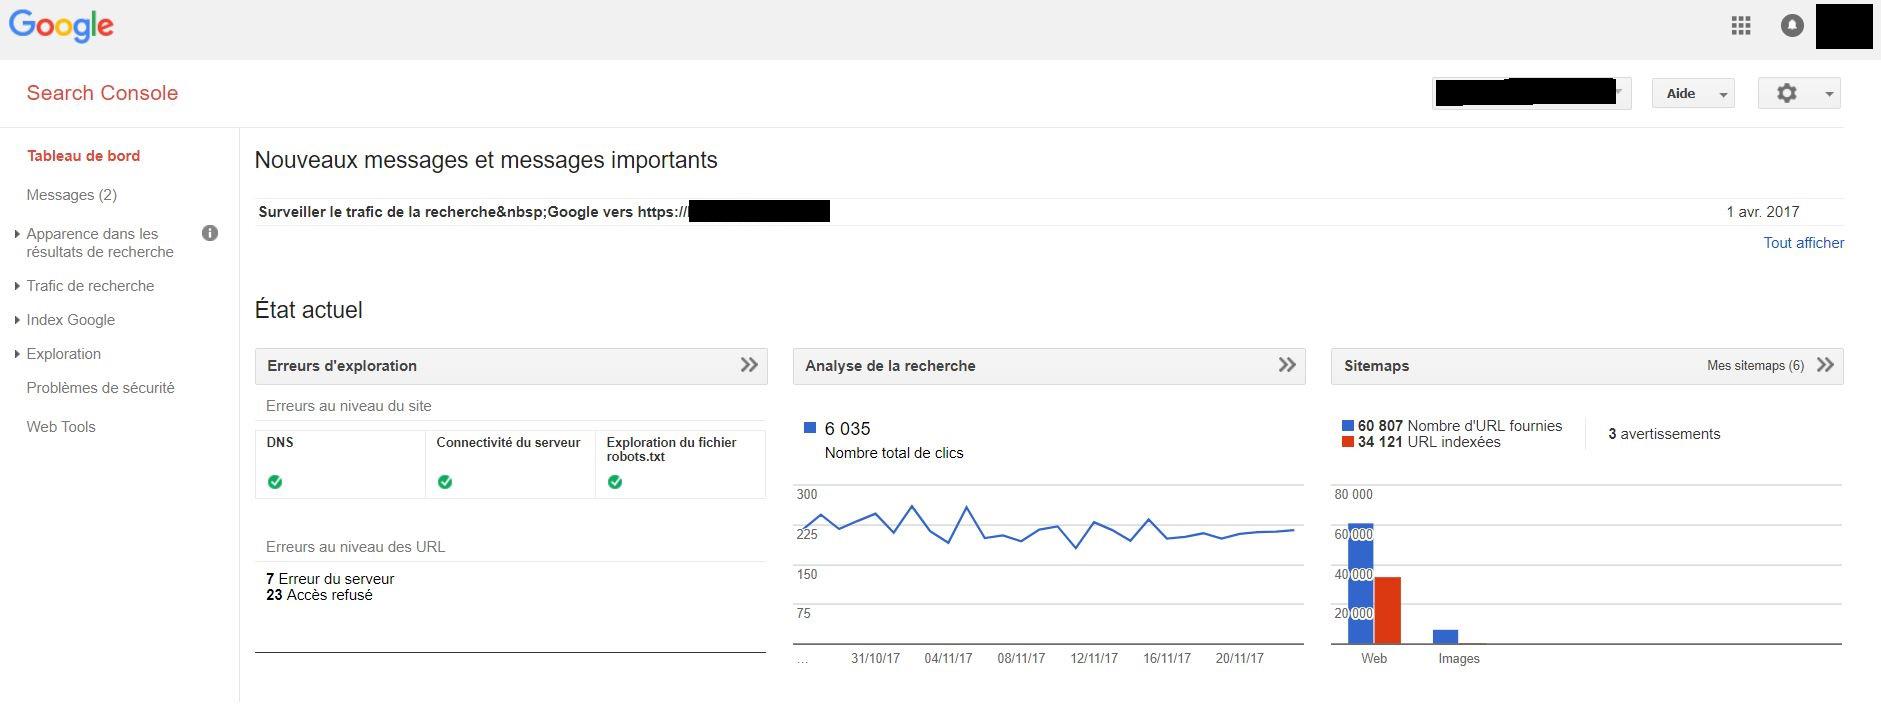
Task: Click the redacted account avatar
Action: [x=1844, y=26]
